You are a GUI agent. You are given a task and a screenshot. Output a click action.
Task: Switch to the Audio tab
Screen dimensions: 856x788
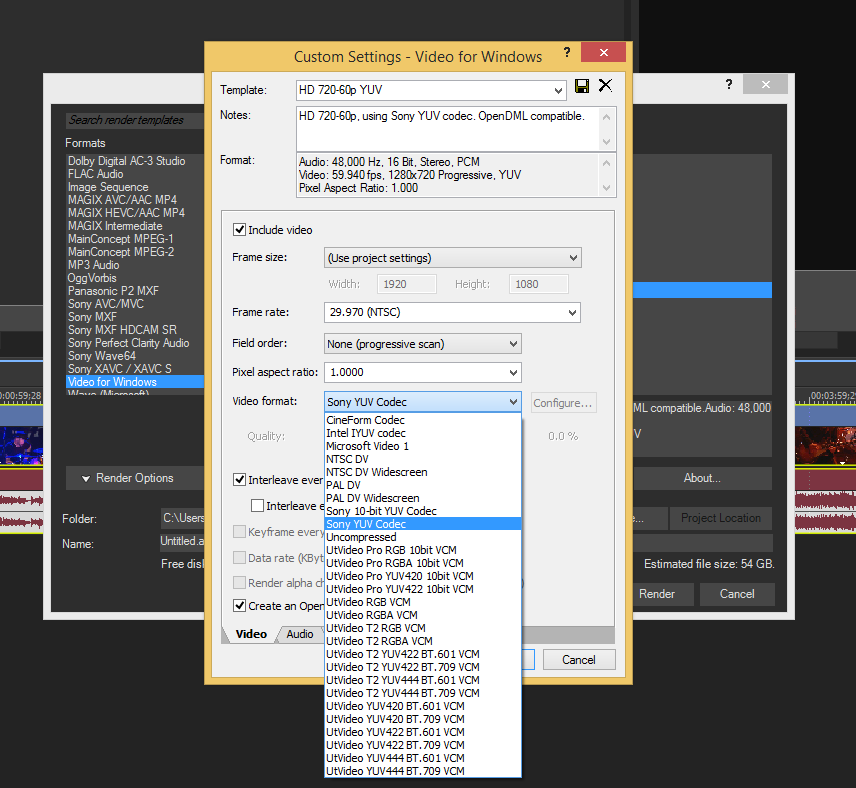[x=300, y=634]
